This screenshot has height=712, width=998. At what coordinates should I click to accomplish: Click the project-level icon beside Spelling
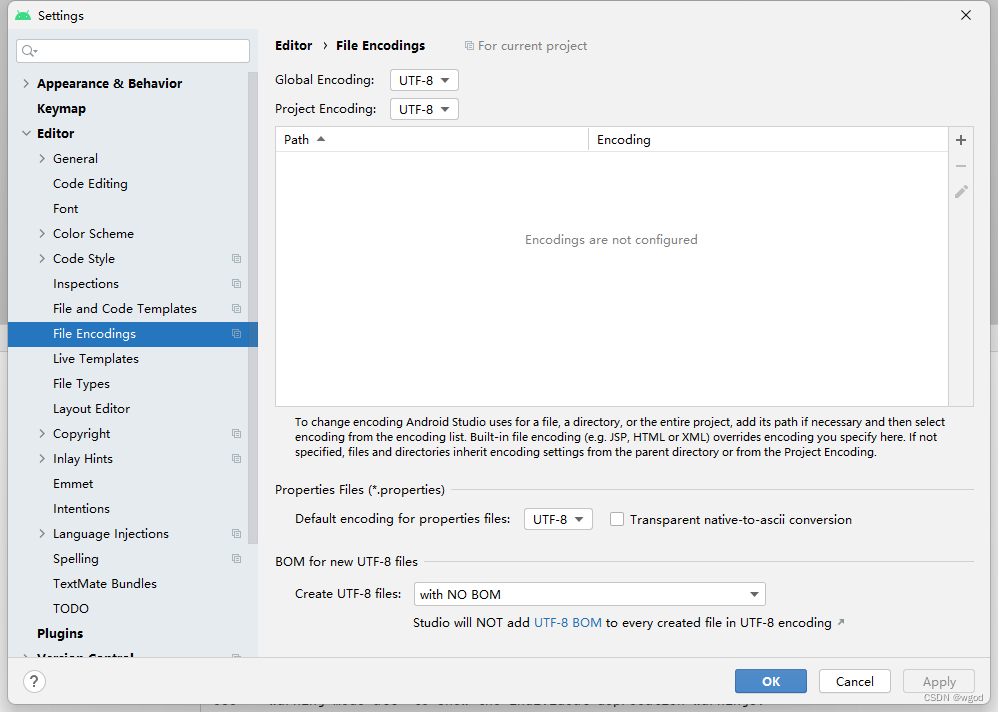pos(236,558)
